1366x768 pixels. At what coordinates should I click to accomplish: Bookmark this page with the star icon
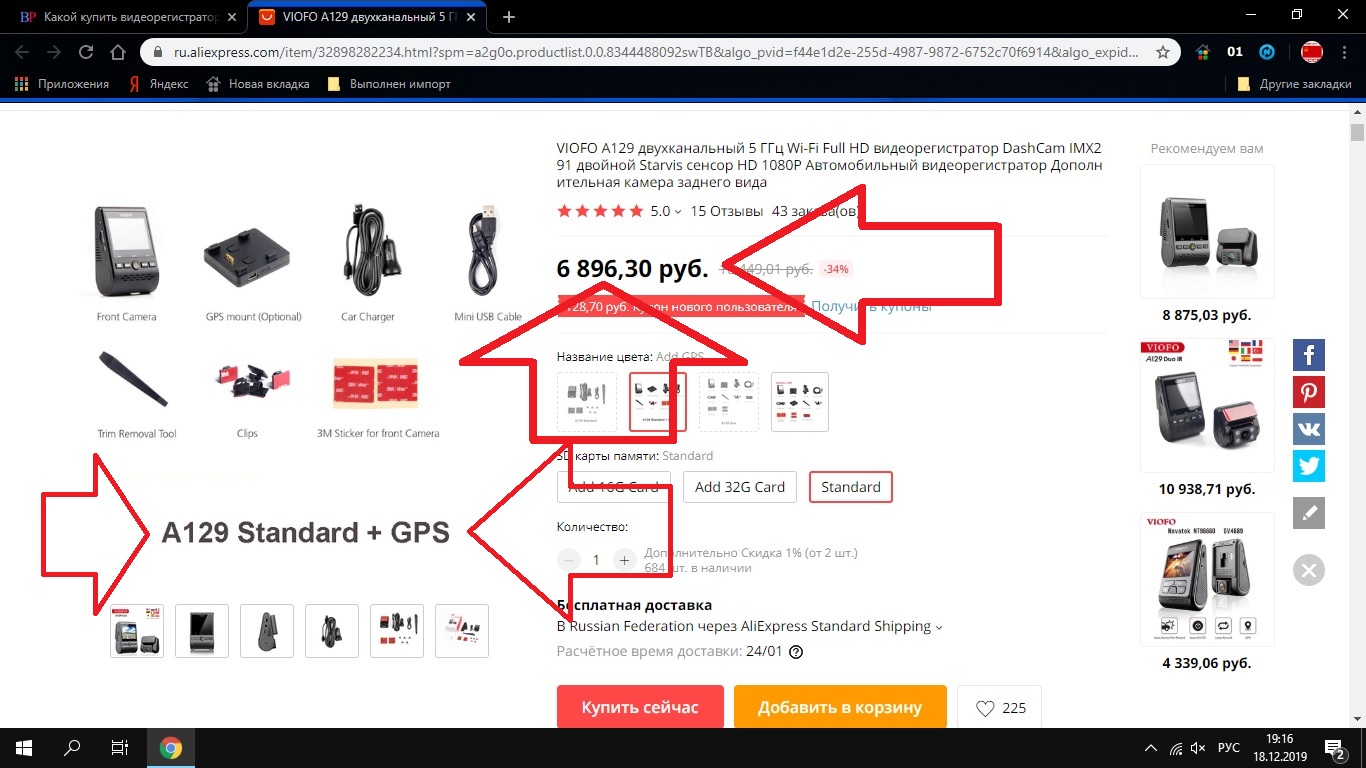(1163, 52)
